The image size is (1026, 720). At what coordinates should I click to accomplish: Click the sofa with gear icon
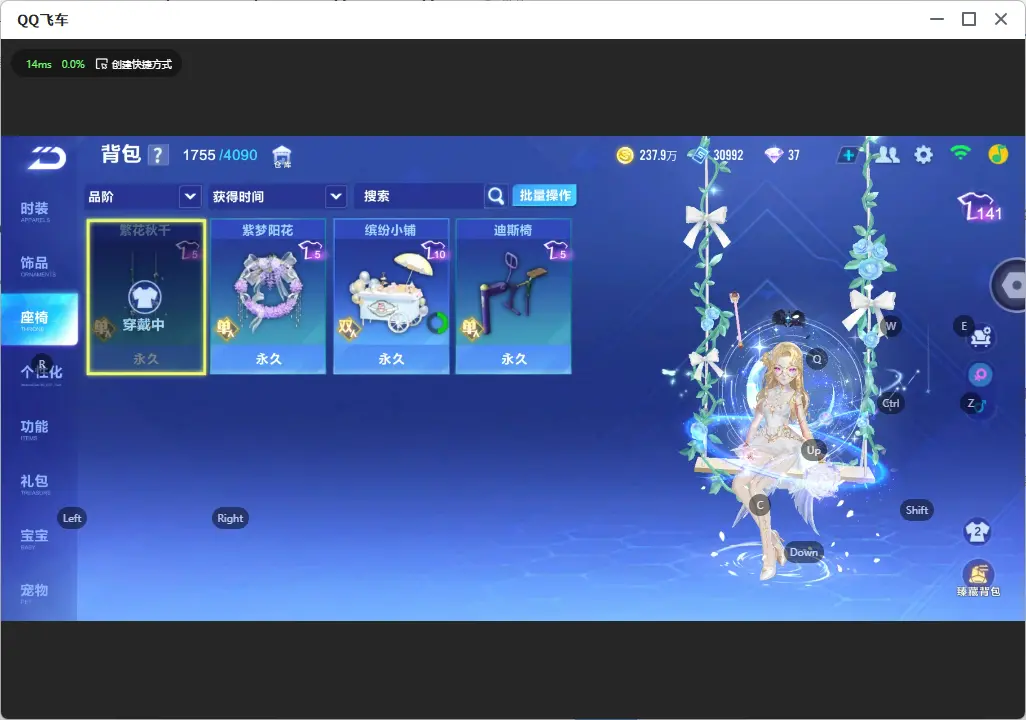[x=981, y=336]
